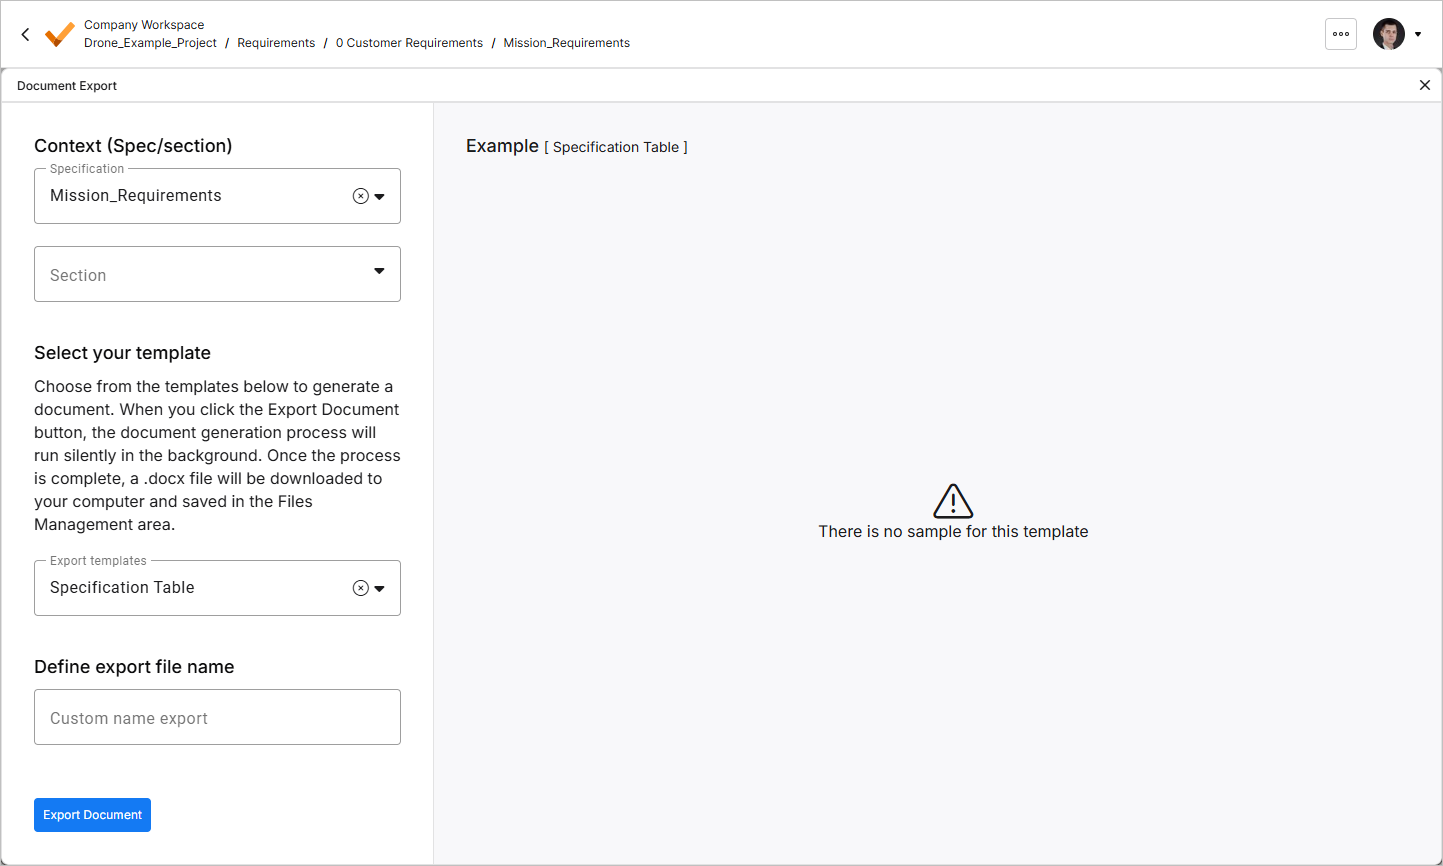Expand the Export templates dropdown arrow
The image size is (1443, 866).
(x=380, y=588)
